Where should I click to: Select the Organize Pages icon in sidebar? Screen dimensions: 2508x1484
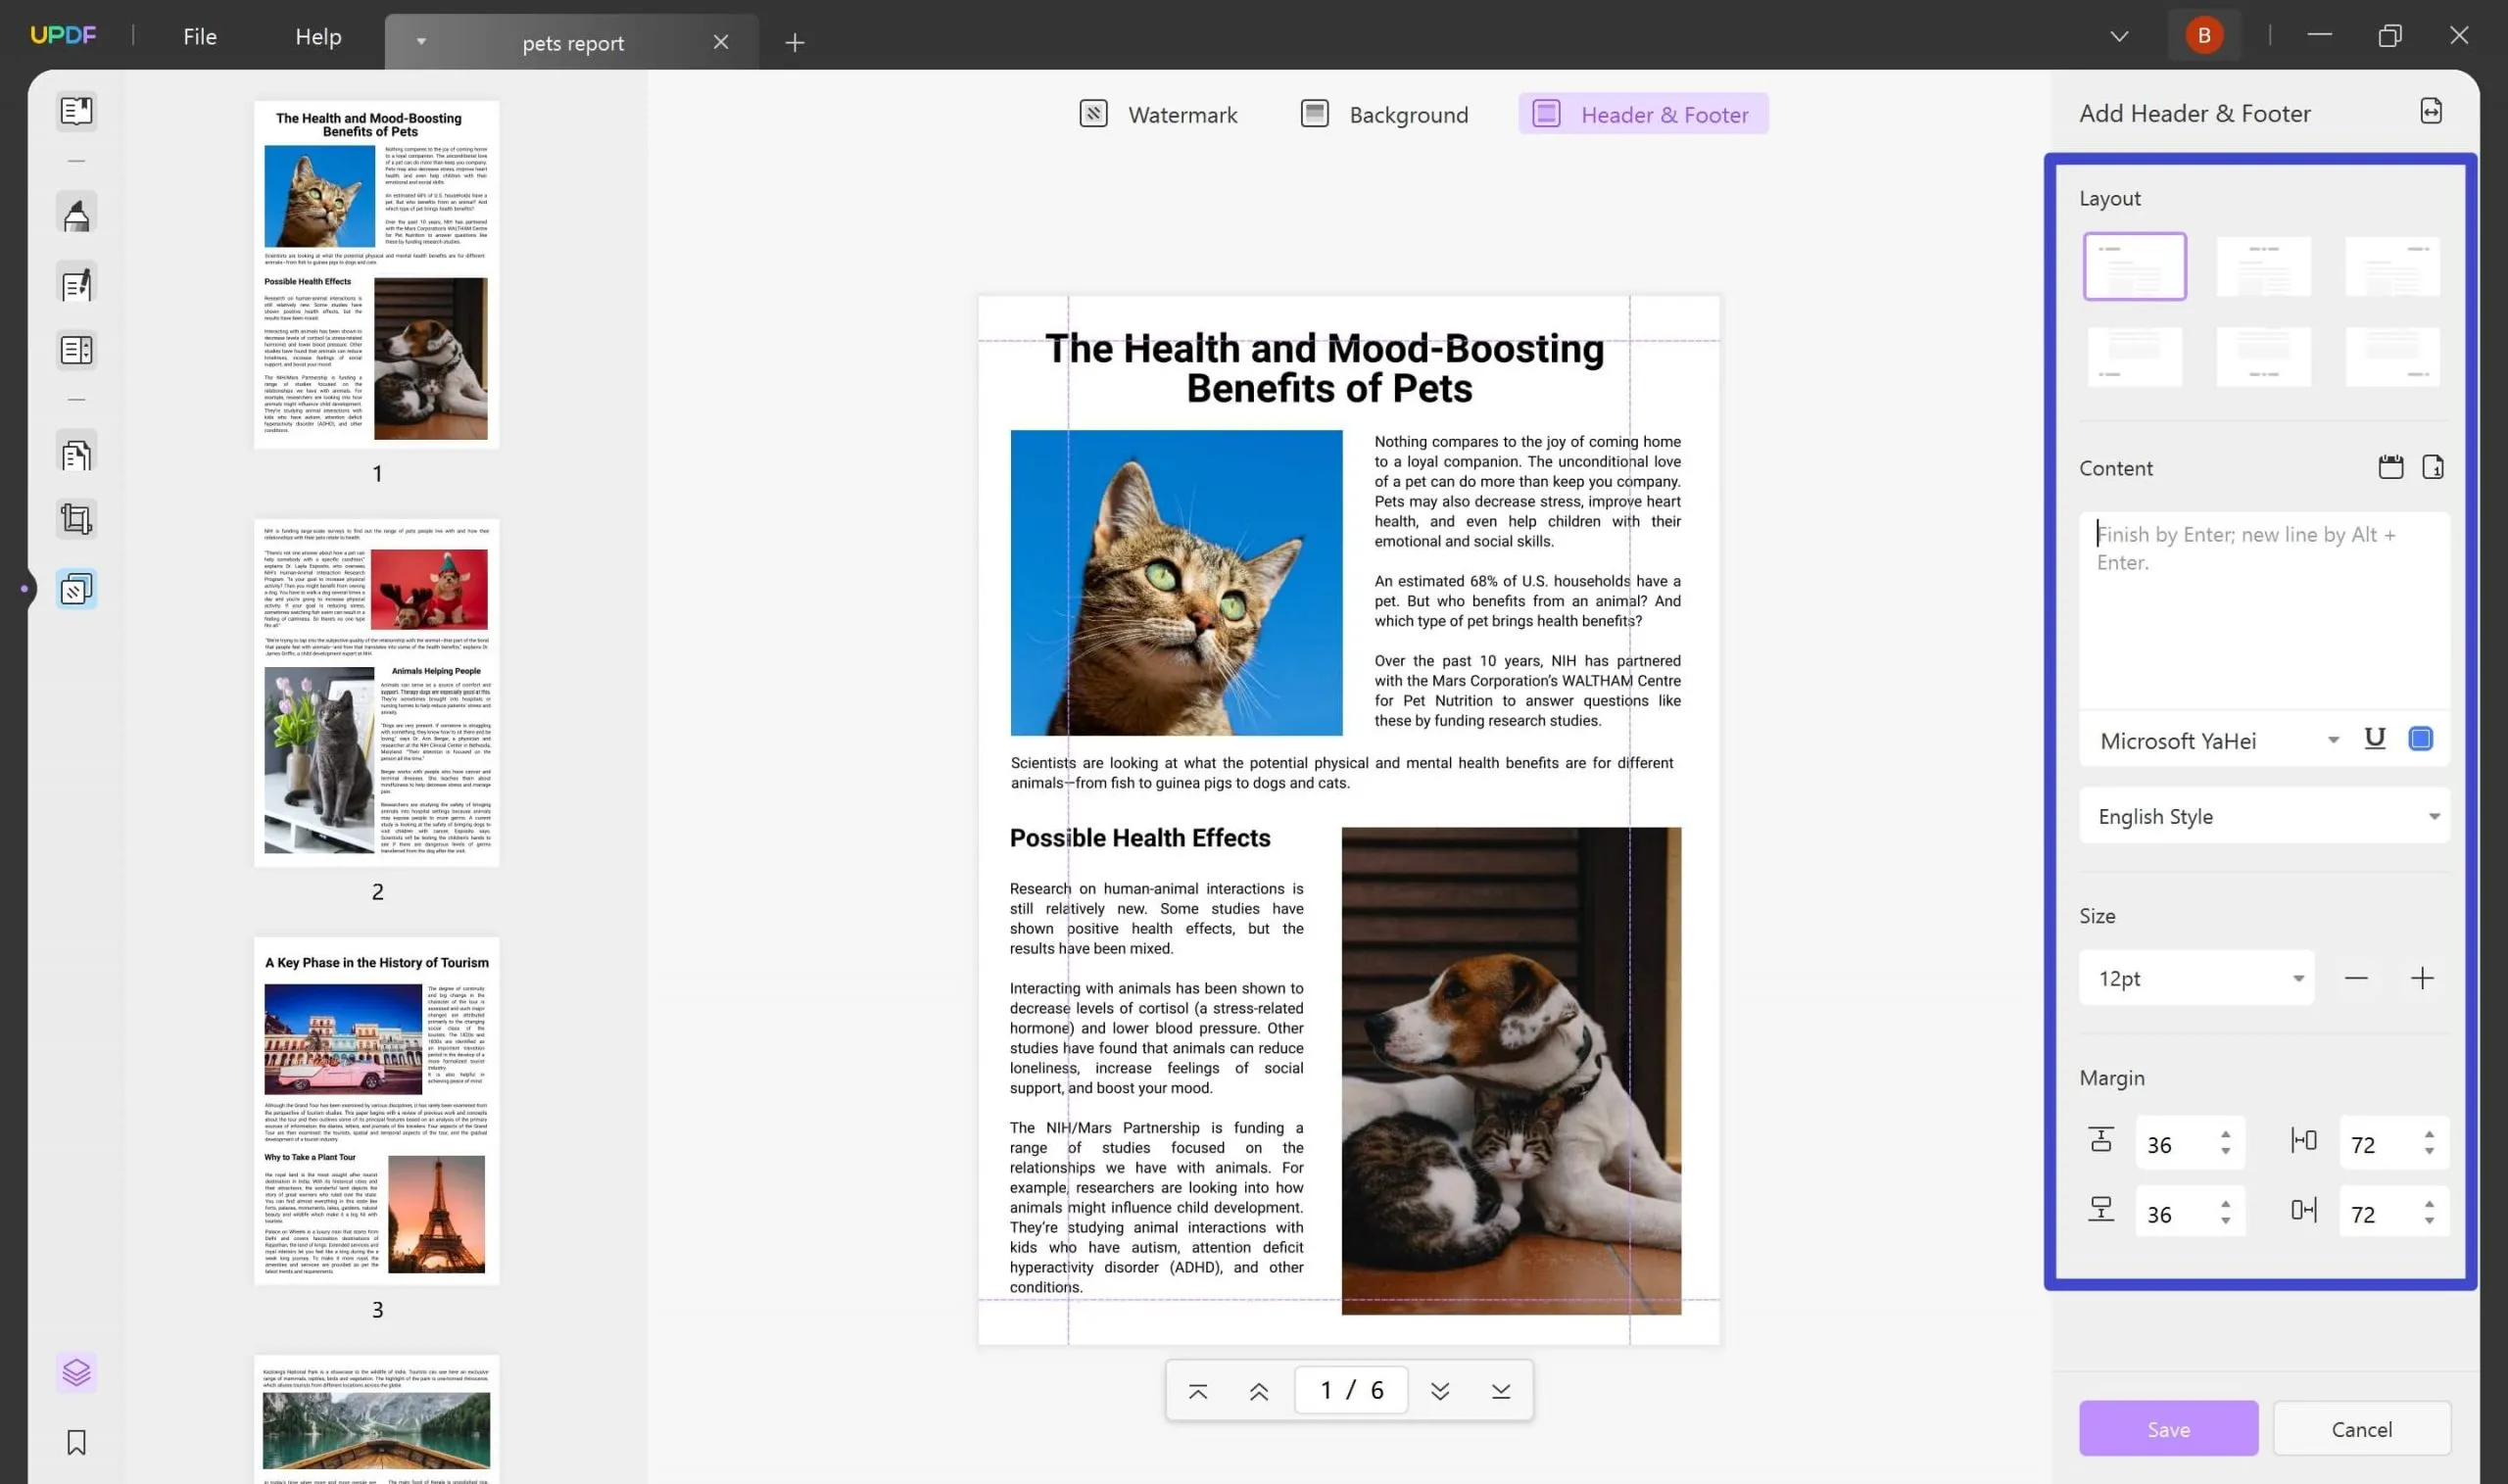click(x=76, y=455)
